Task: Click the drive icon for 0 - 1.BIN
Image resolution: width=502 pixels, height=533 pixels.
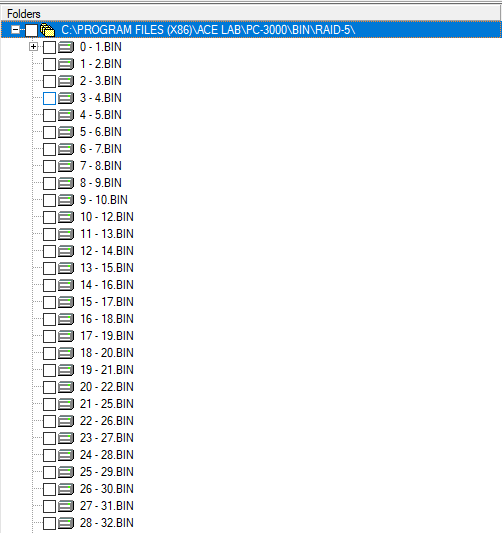Action: click(66, 47)
